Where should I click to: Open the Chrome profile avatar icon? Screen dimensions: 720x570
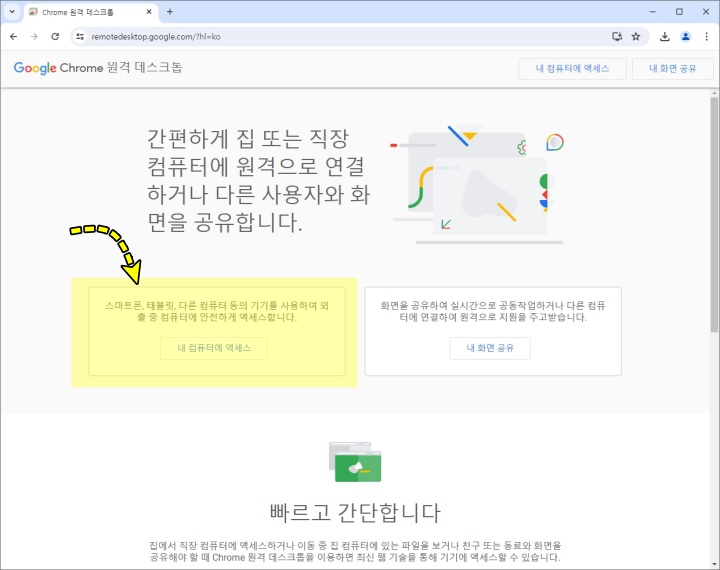click(686, 36)
